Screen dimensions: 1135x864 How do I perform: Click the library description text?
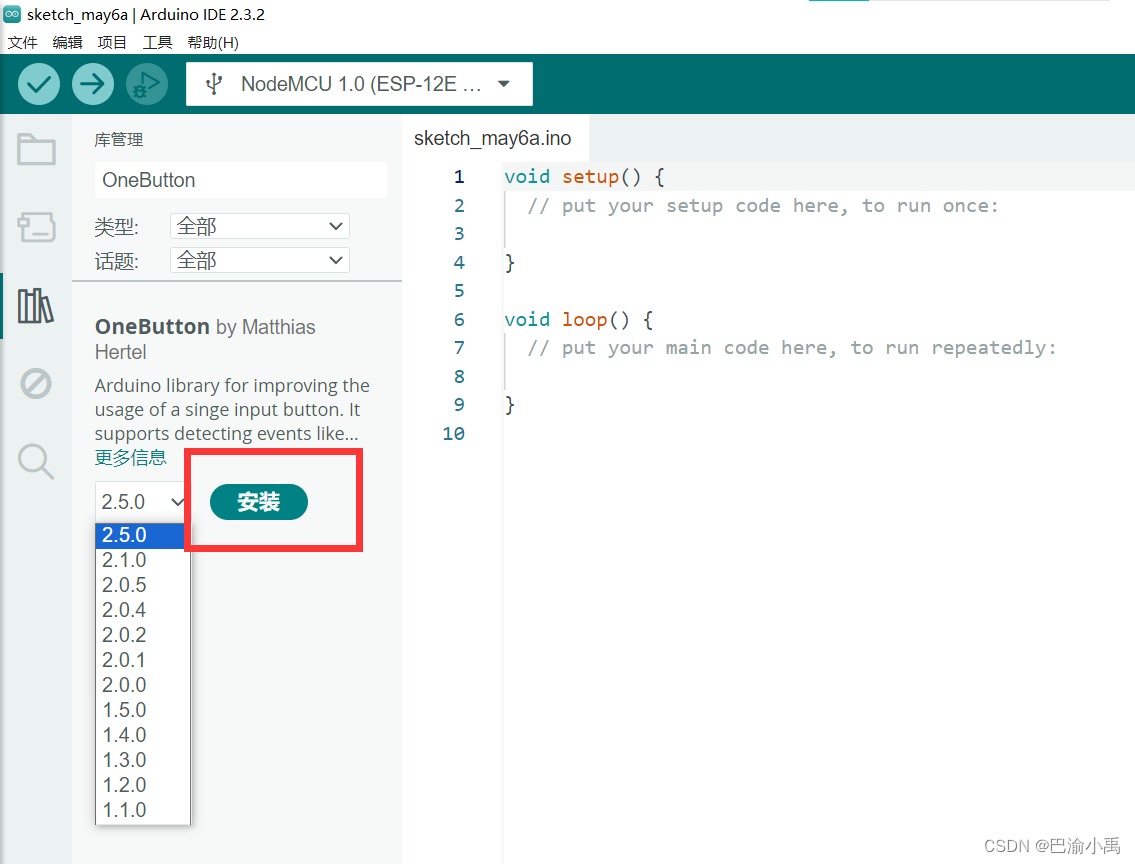[x=232, y=410]
